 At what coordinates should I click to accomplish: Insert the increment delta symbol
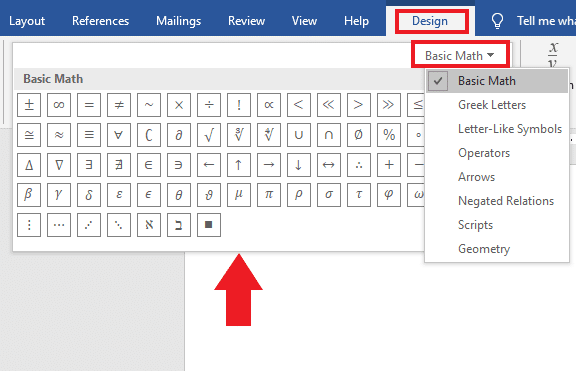click(x=29, y=165)
